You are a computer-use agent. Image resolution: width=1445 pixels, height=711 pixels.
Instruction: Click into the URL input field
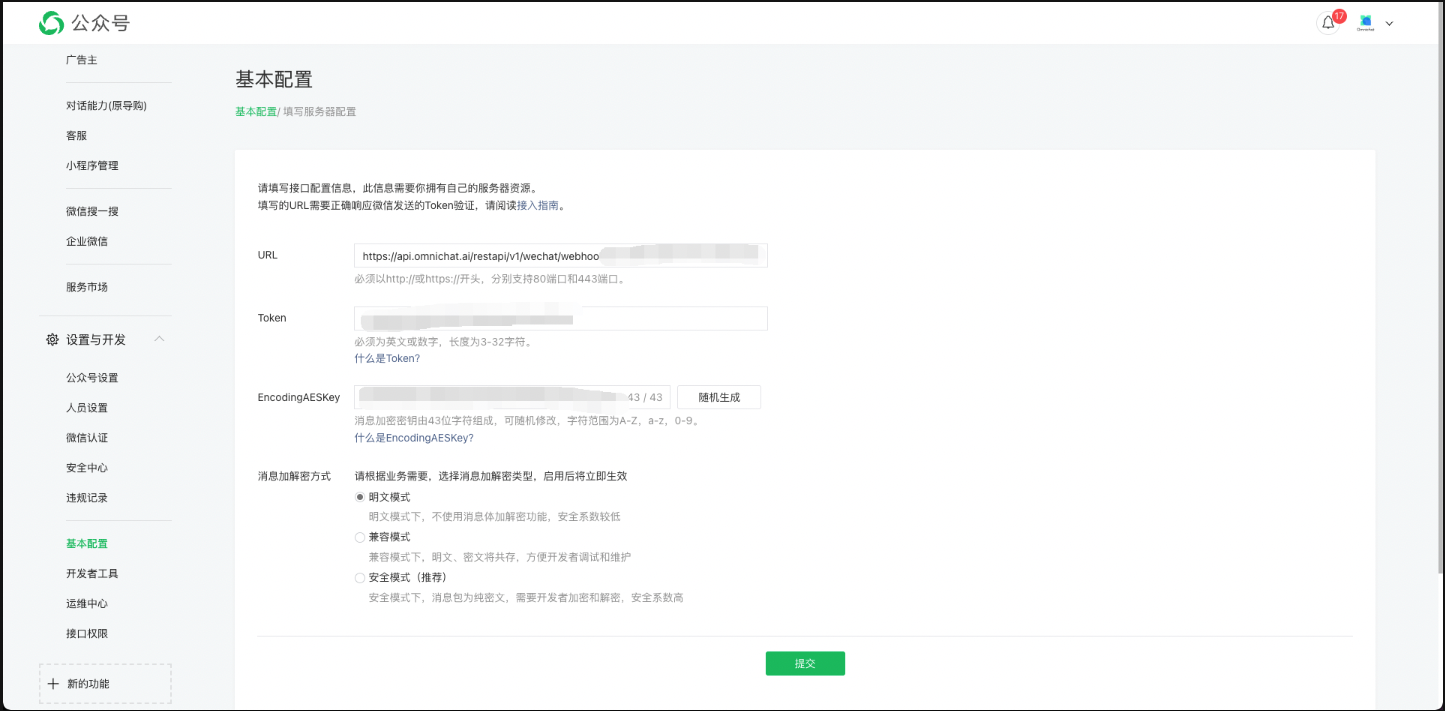560,256
